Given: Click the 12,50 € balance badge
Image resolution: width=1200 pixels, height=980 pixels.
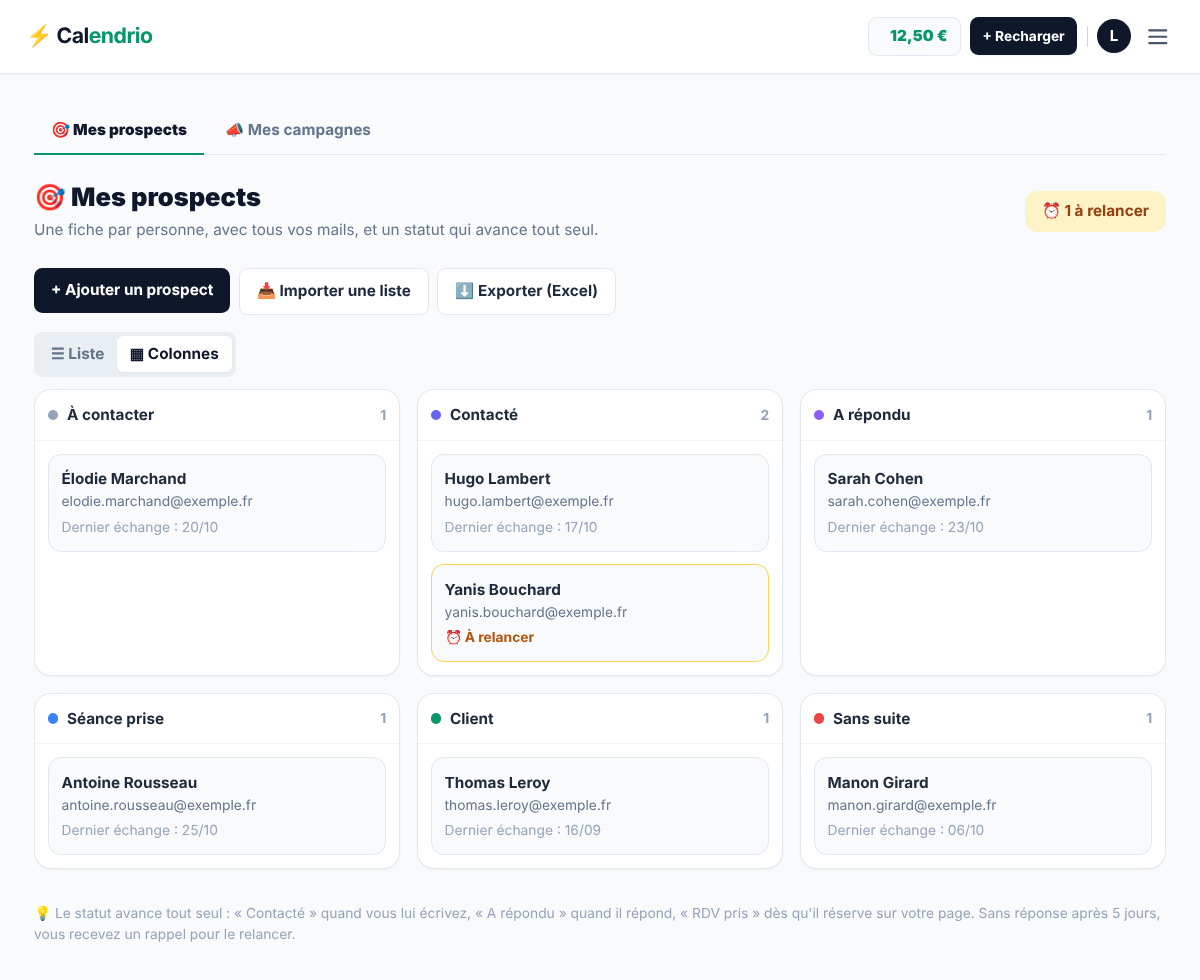Looking at the screenshot, I should click(x=914, y=36).
